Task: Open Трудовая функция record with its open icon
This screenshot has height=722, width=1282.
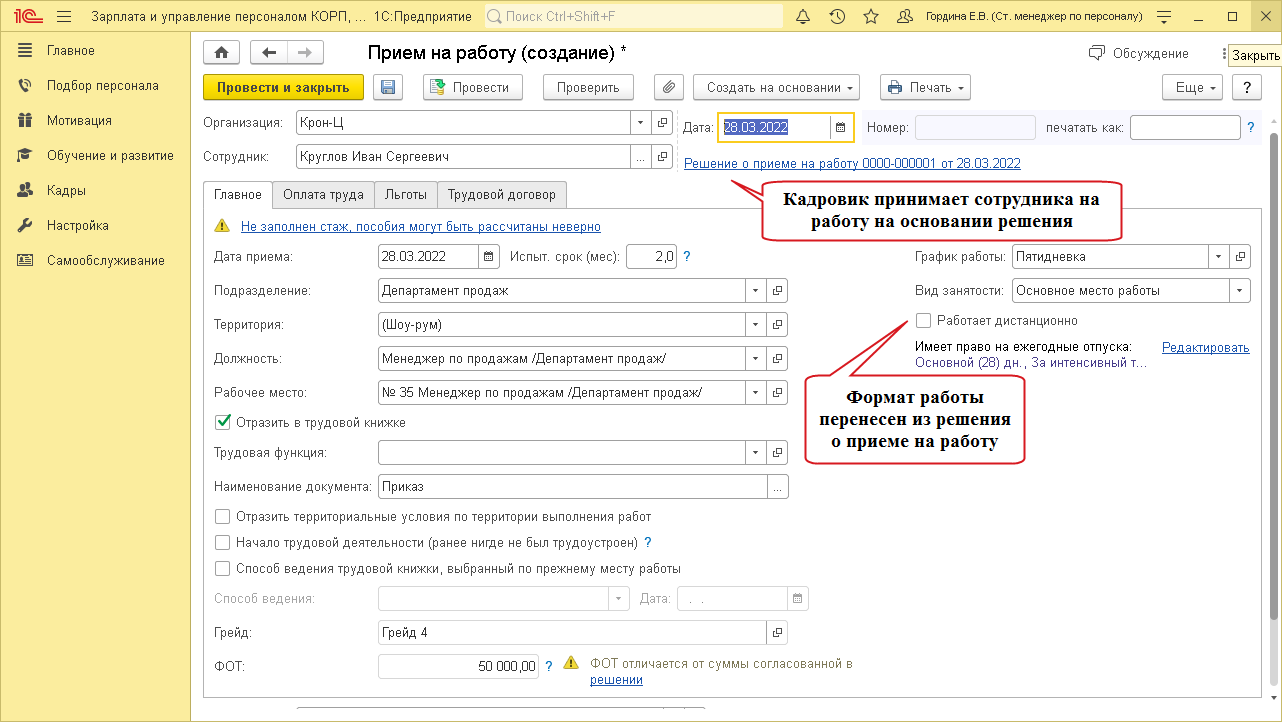Action: (x=778, y=453)
